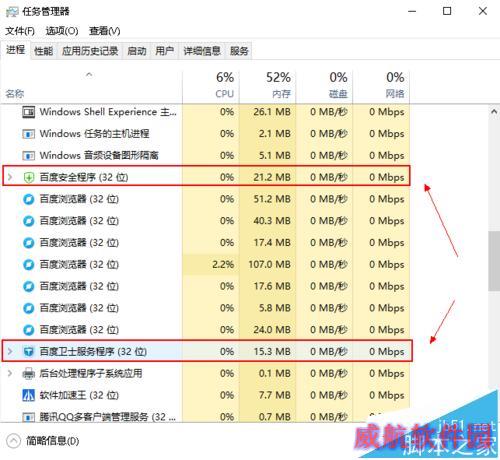Viewport: 500px width, 460px height.
Task: Expand the 百度卫士服务程序 process group
Action: tap(10, 351)
